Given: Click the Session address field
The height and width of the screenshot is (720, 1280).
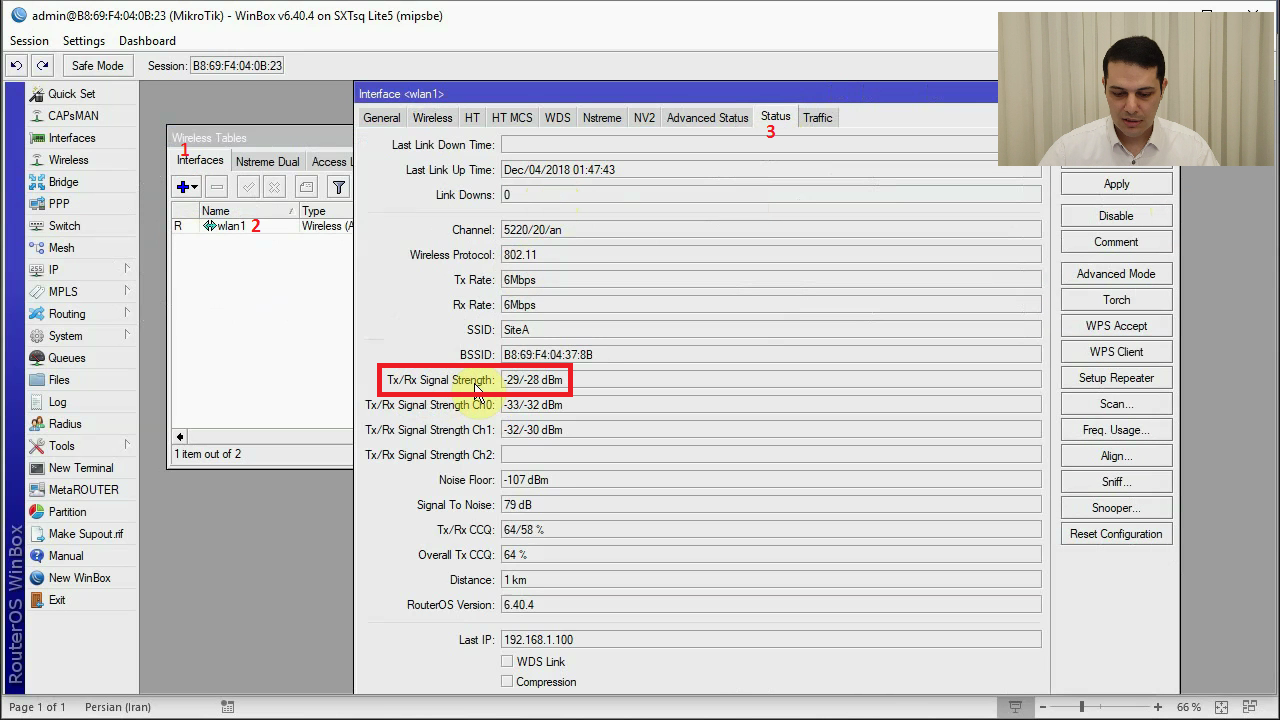Looking at the screenshot, I should 237,66.
